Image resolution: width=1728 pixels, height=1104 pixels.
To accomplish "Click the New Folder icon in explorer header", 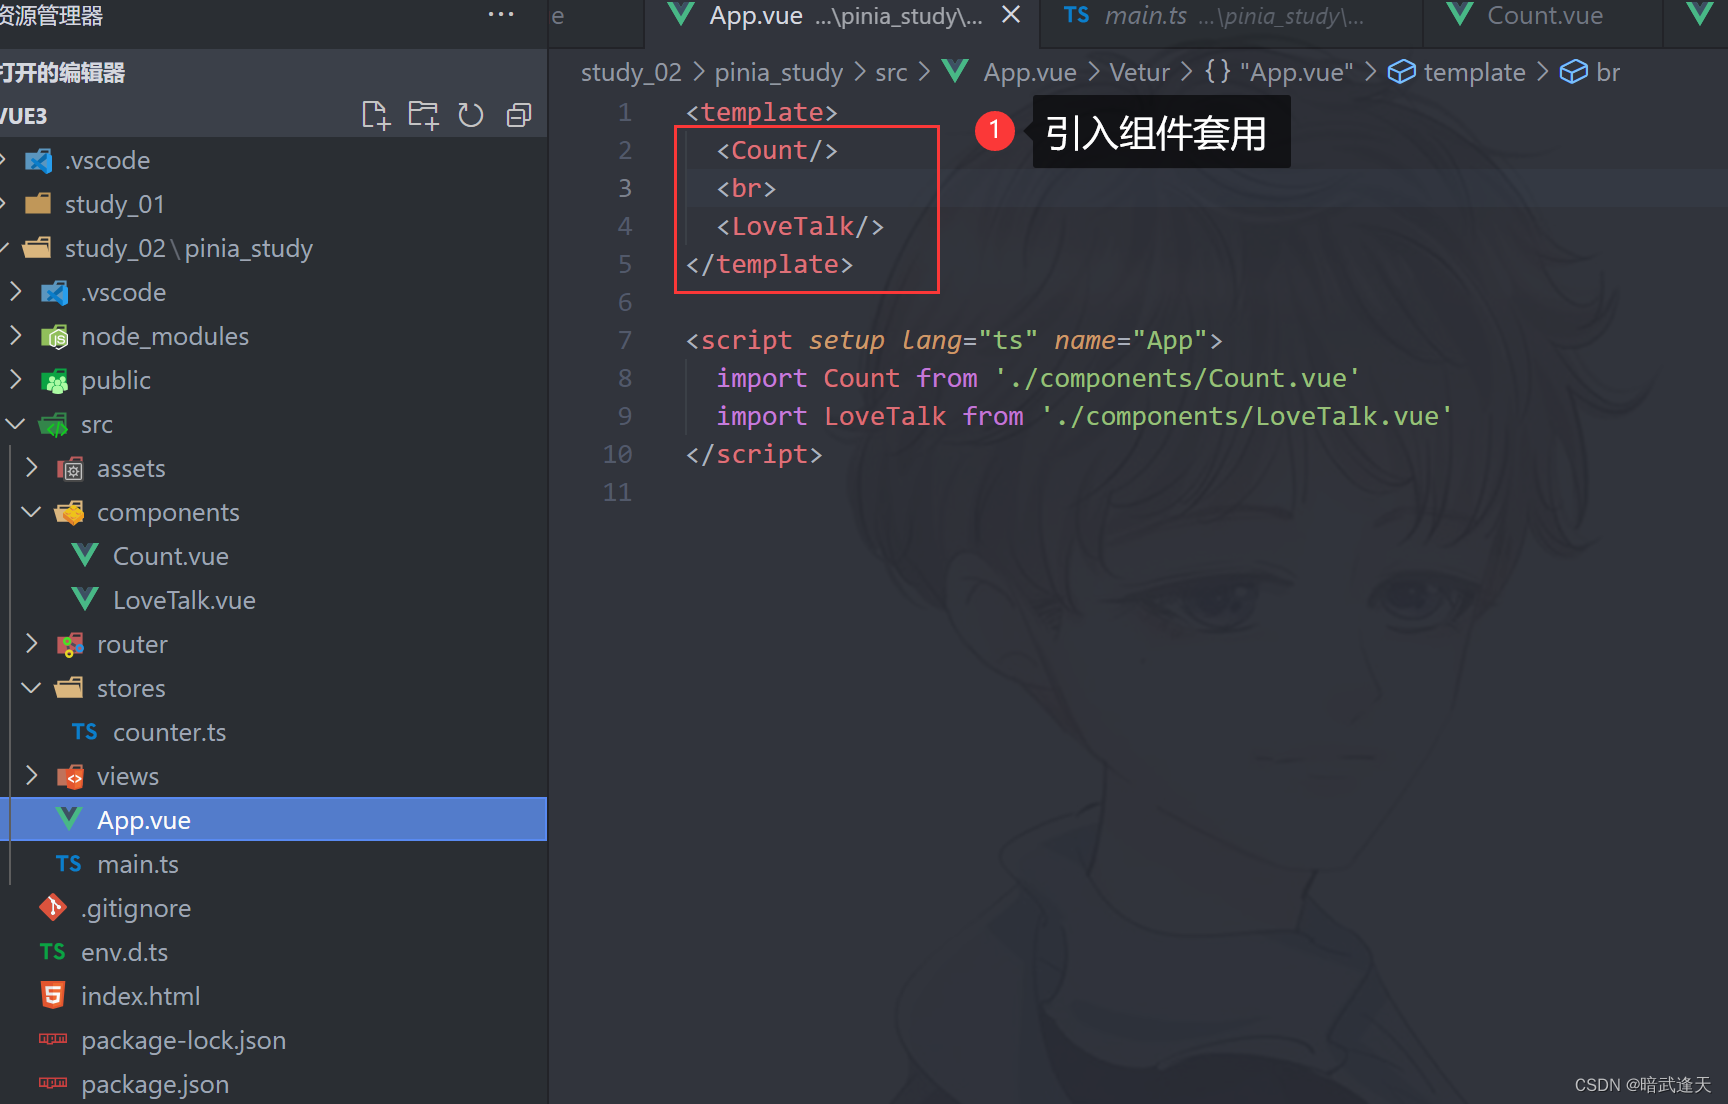I will pos(423,115).
